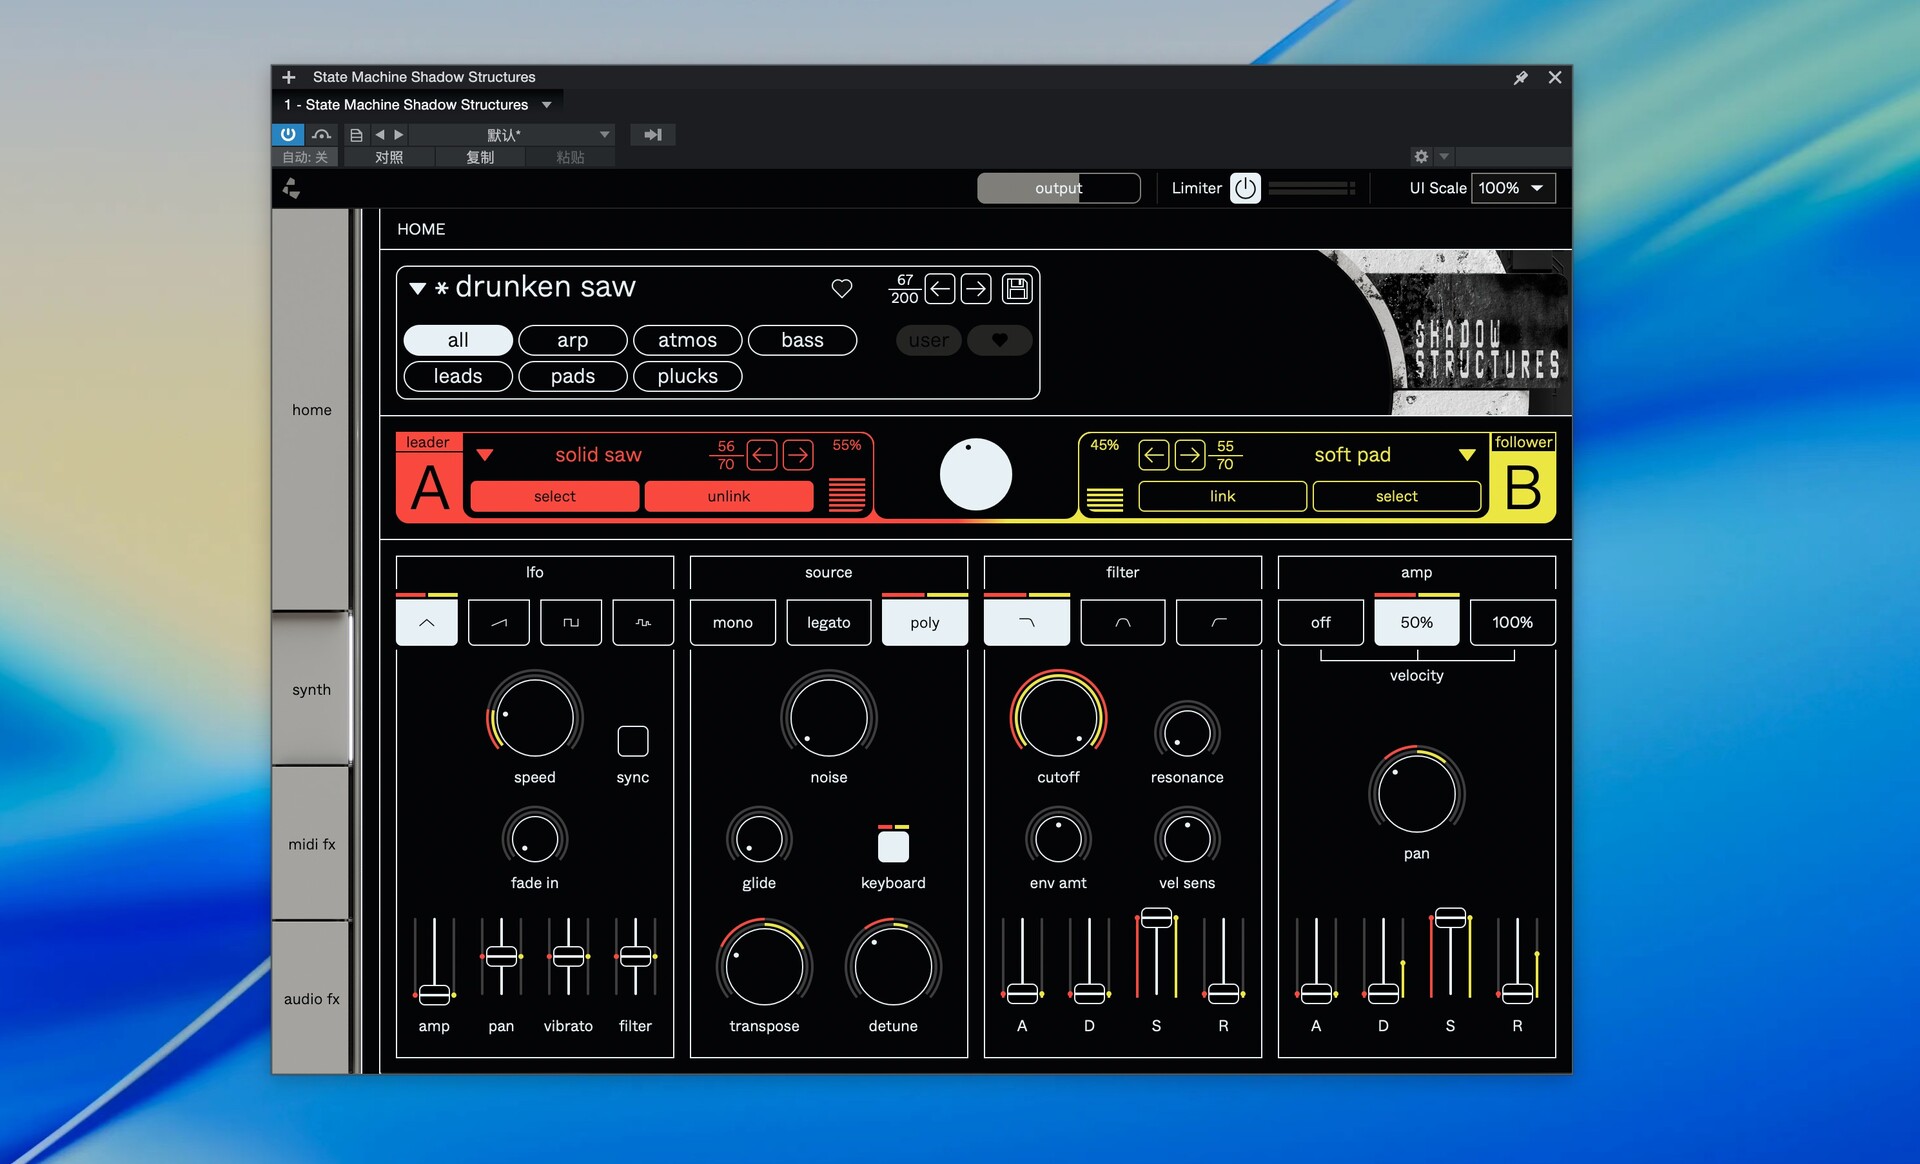Open layer A solid saw dropdown triangle
The height and width of the screenshot is (1164, 1920).
485,455
